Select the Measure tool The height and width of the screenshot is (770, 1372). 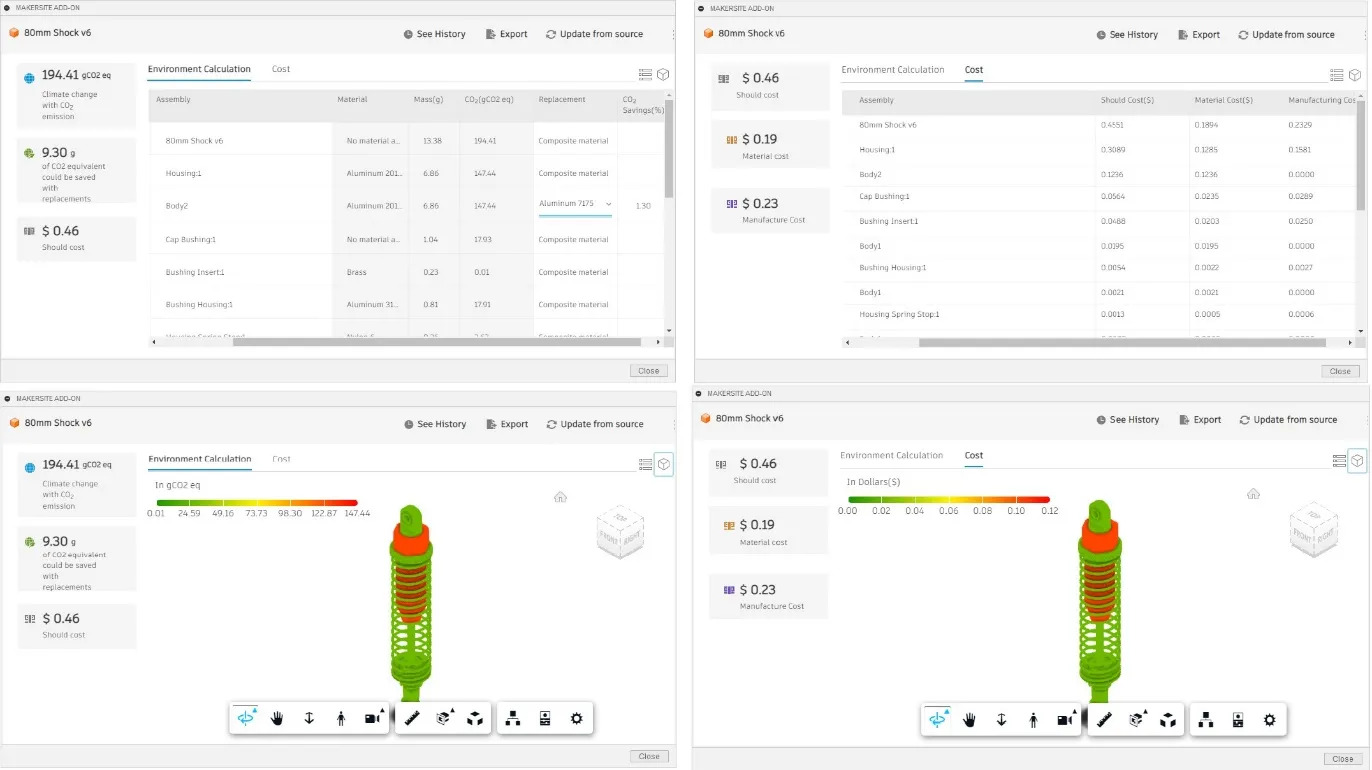click(x=412, y=717)
